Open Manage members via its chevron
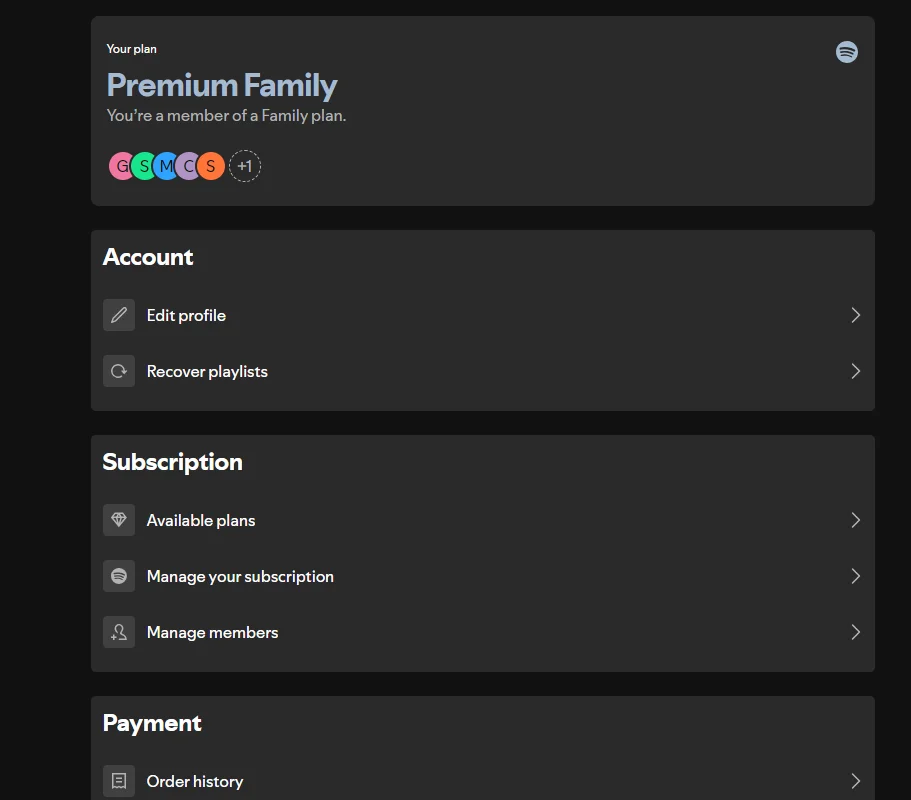Screen dimensions: 911x800 tap(855, 632)
